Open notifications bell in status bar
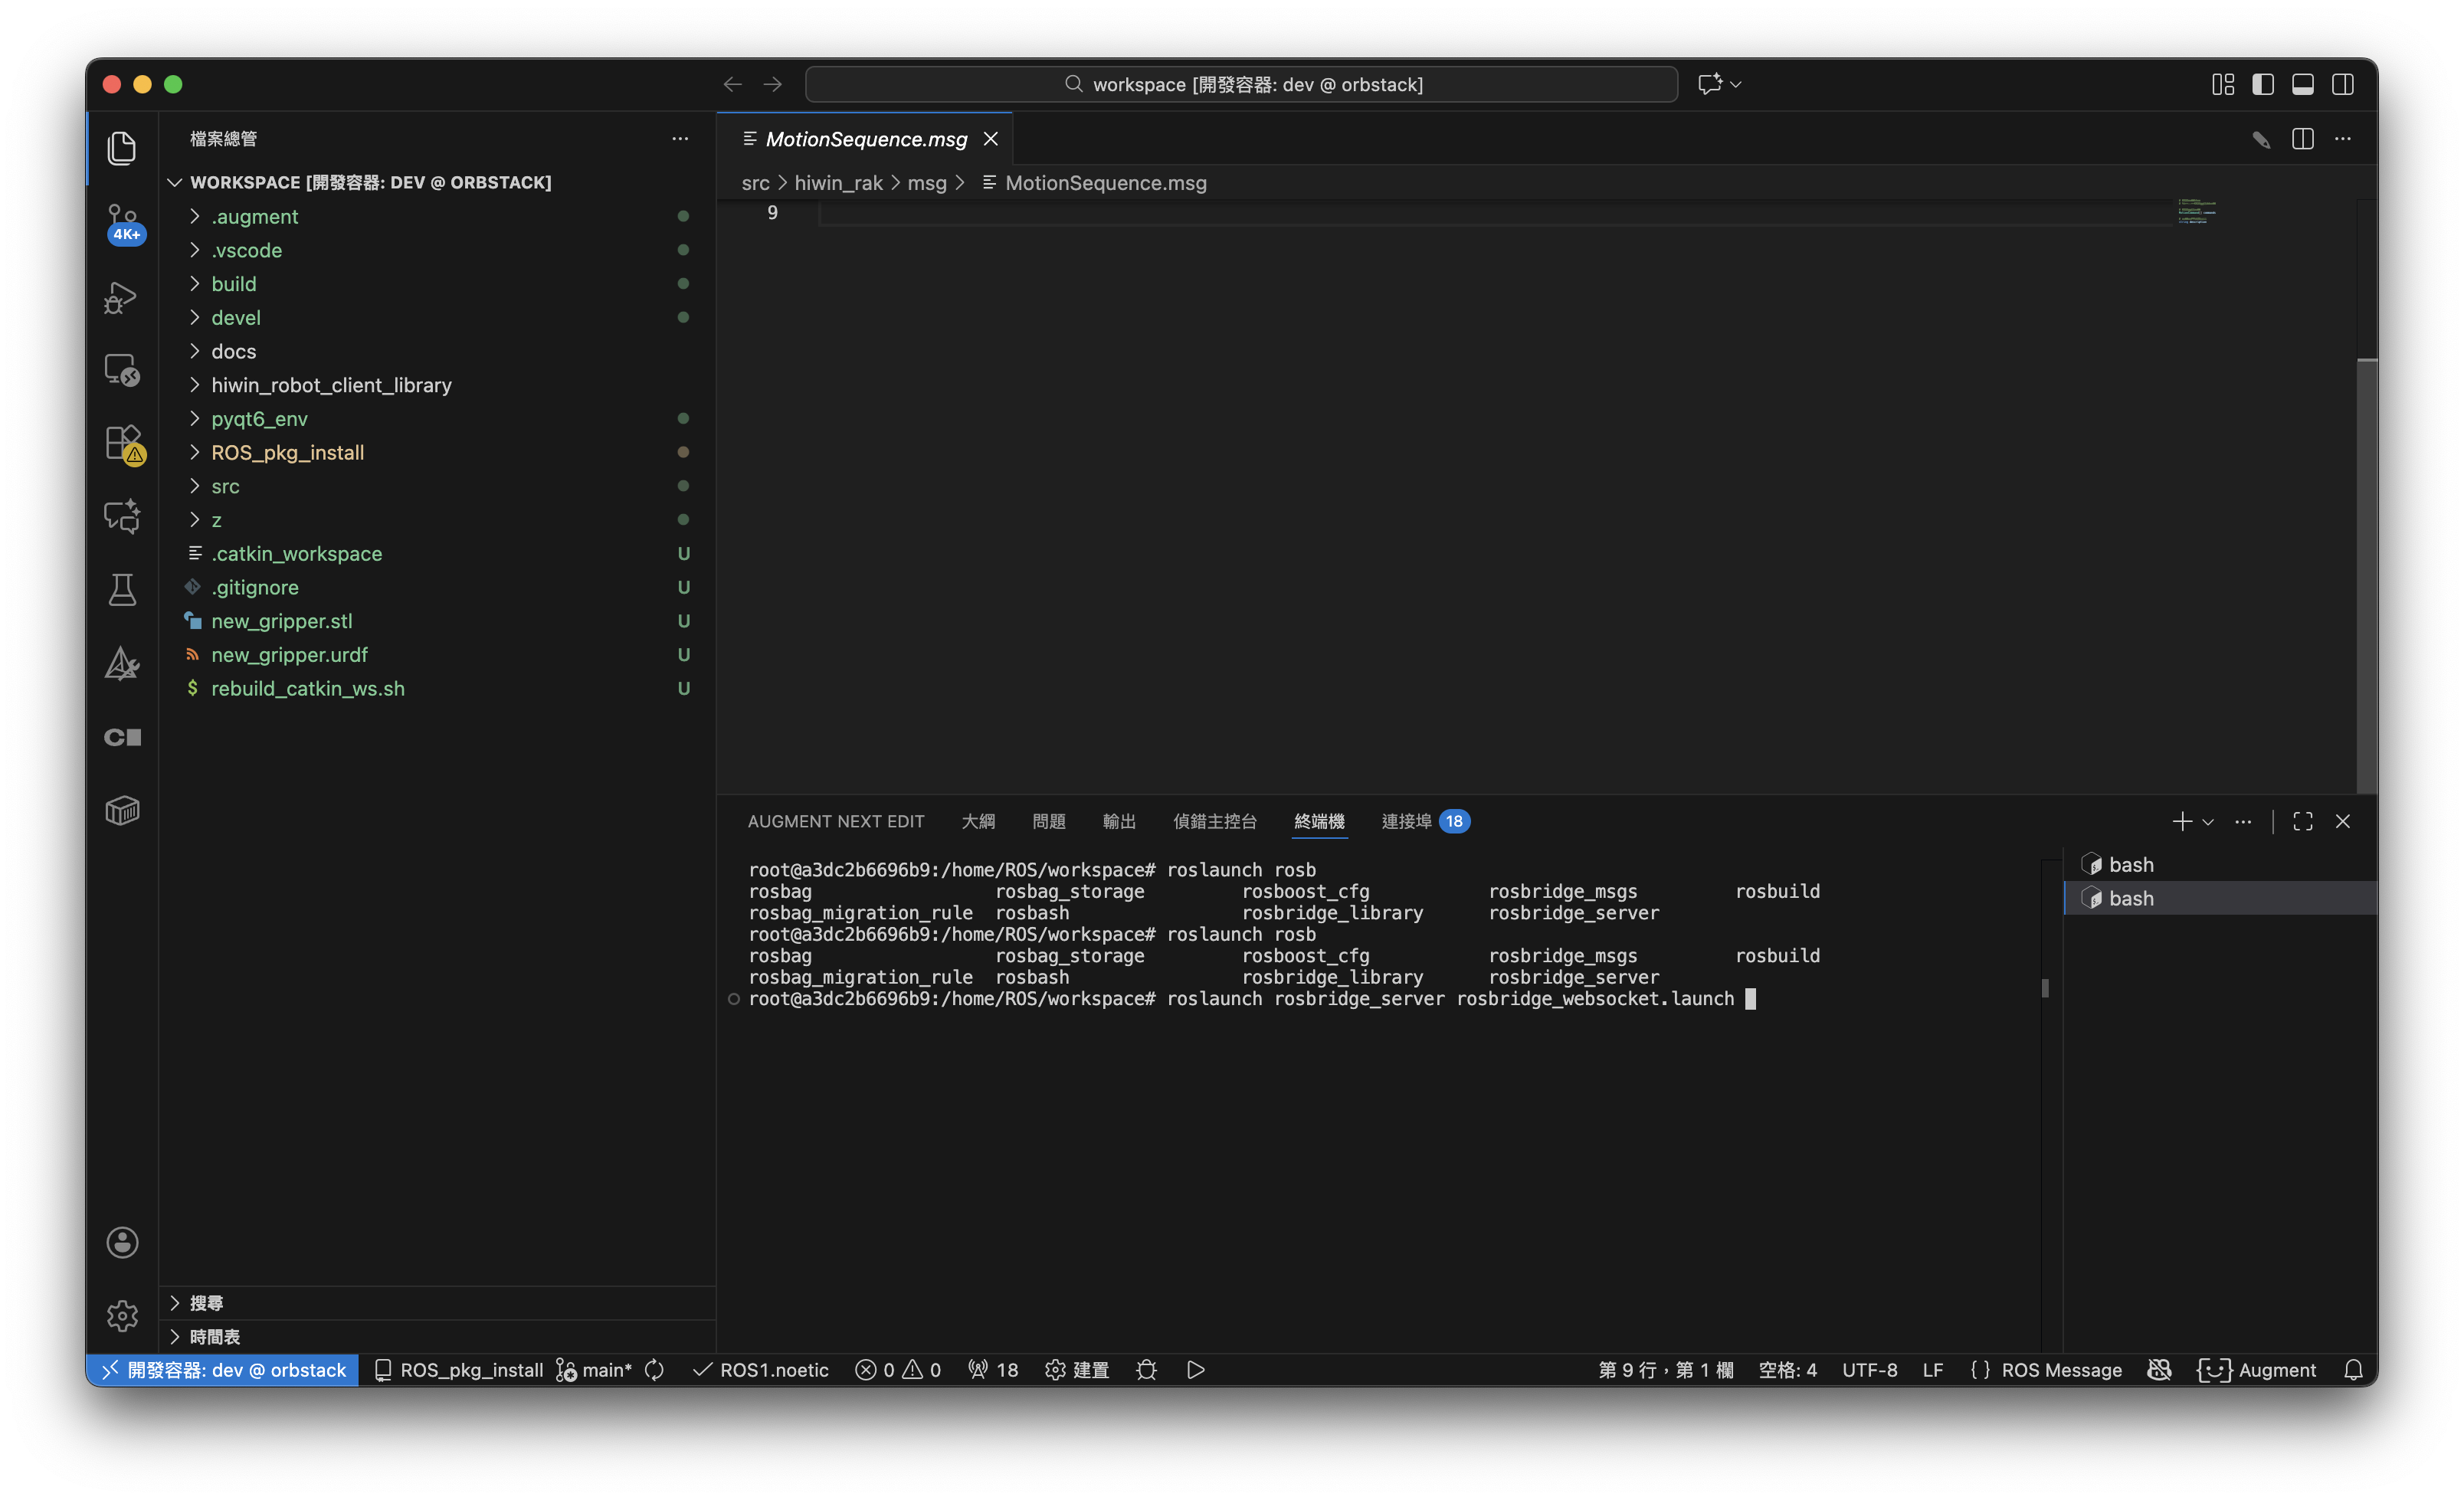Viewport: 2464px width, 1500px height. pos(2353,1369)
